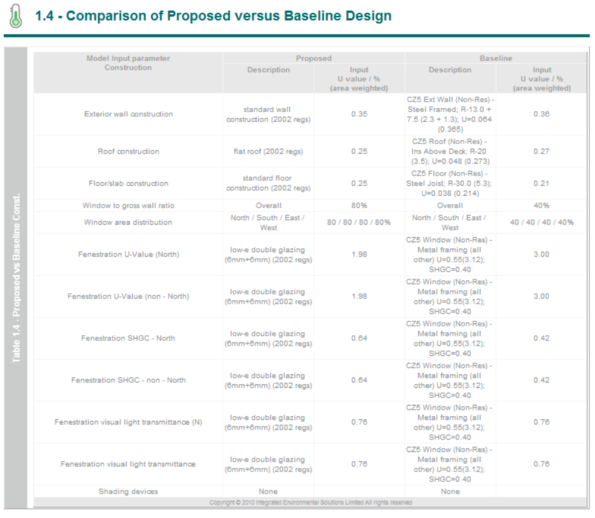Click the 'flat roof (2002 regs)' description cell
The image size is (595, 518).
tap(268, 151)
